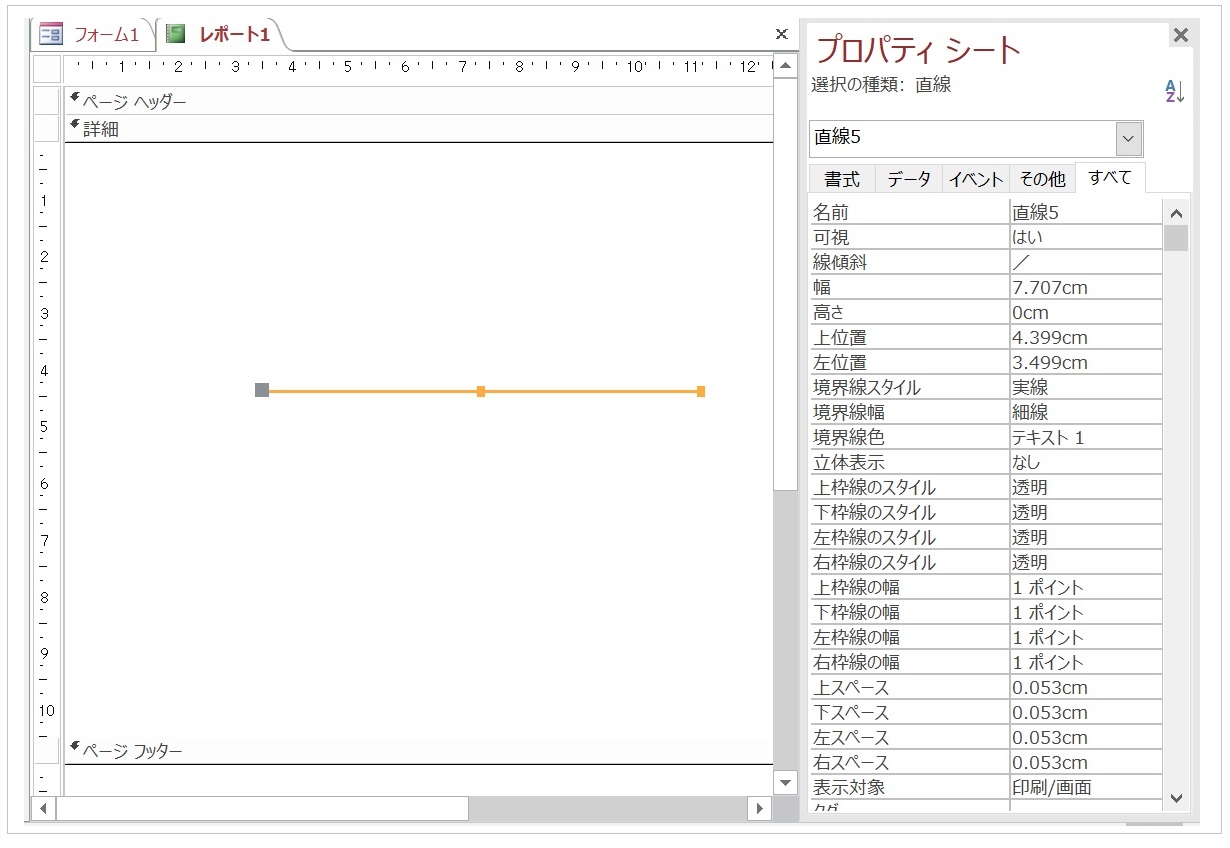
Task: Click the 下スペース value 0.053cm
Action: pos(1086,712)
